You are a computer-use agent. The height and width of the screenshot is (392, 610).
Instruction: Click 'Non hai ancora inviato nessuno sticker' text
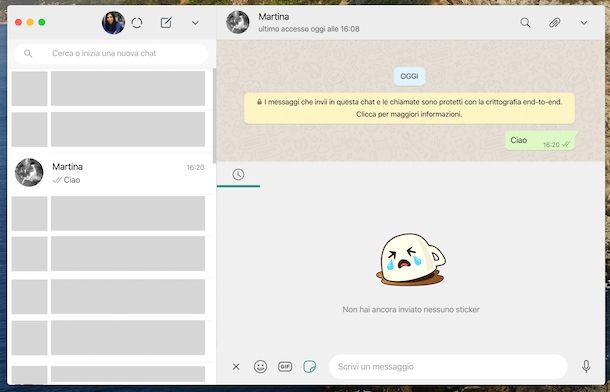[x=411, y=310]
